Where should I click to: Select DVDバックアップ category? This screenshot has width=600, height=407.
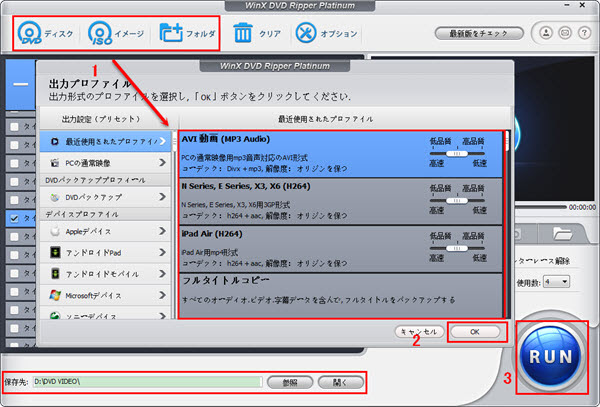click(105, 197)
